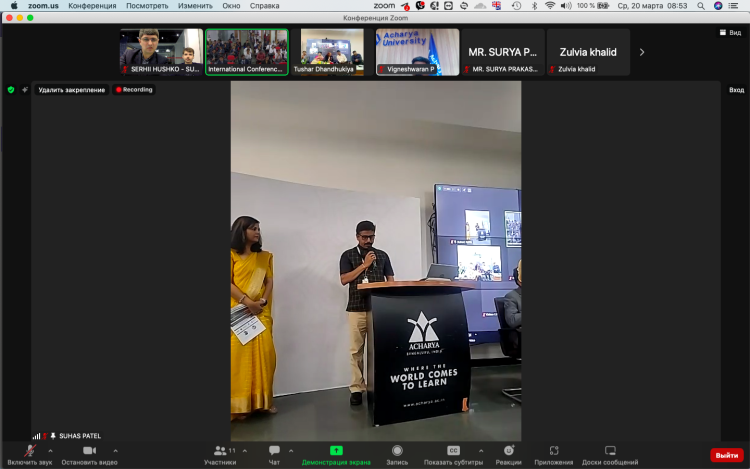Unmute microphone with Включить звук icon
The image size is (750, 469).
tap(29, 451)
